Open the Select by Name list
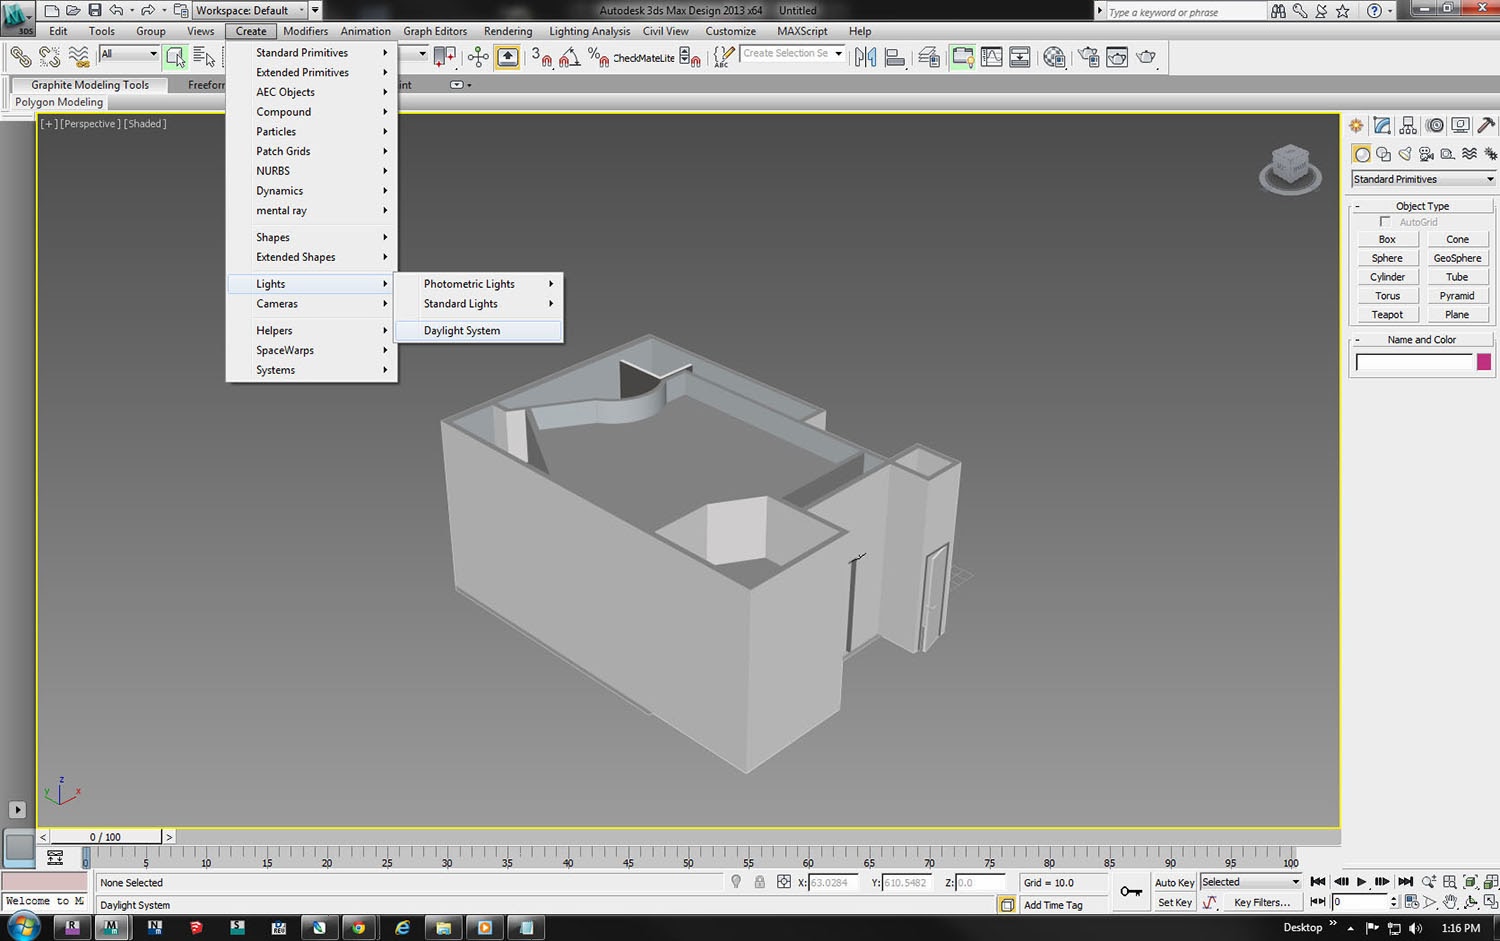Screen dimensions: 1500x941 click(x=204, y=57)
